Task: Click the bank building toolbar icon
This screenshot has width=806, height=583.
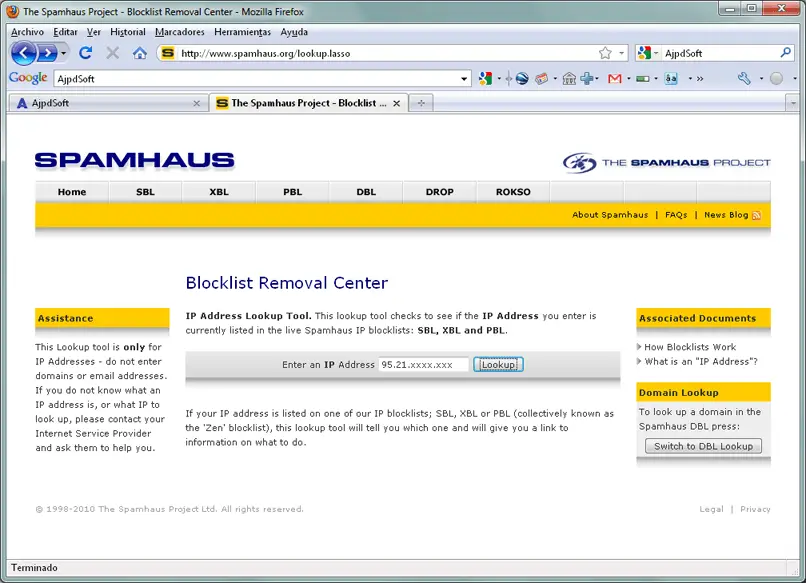Action: click(569, 79)
